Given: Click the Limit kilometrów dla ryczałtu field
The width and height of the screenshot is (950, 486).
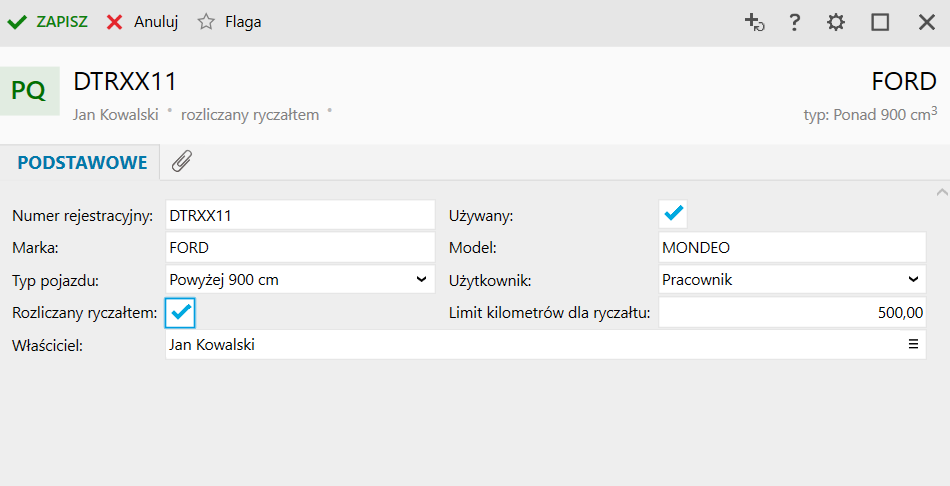Looking at the screenshot, I should tap(791, 313).
